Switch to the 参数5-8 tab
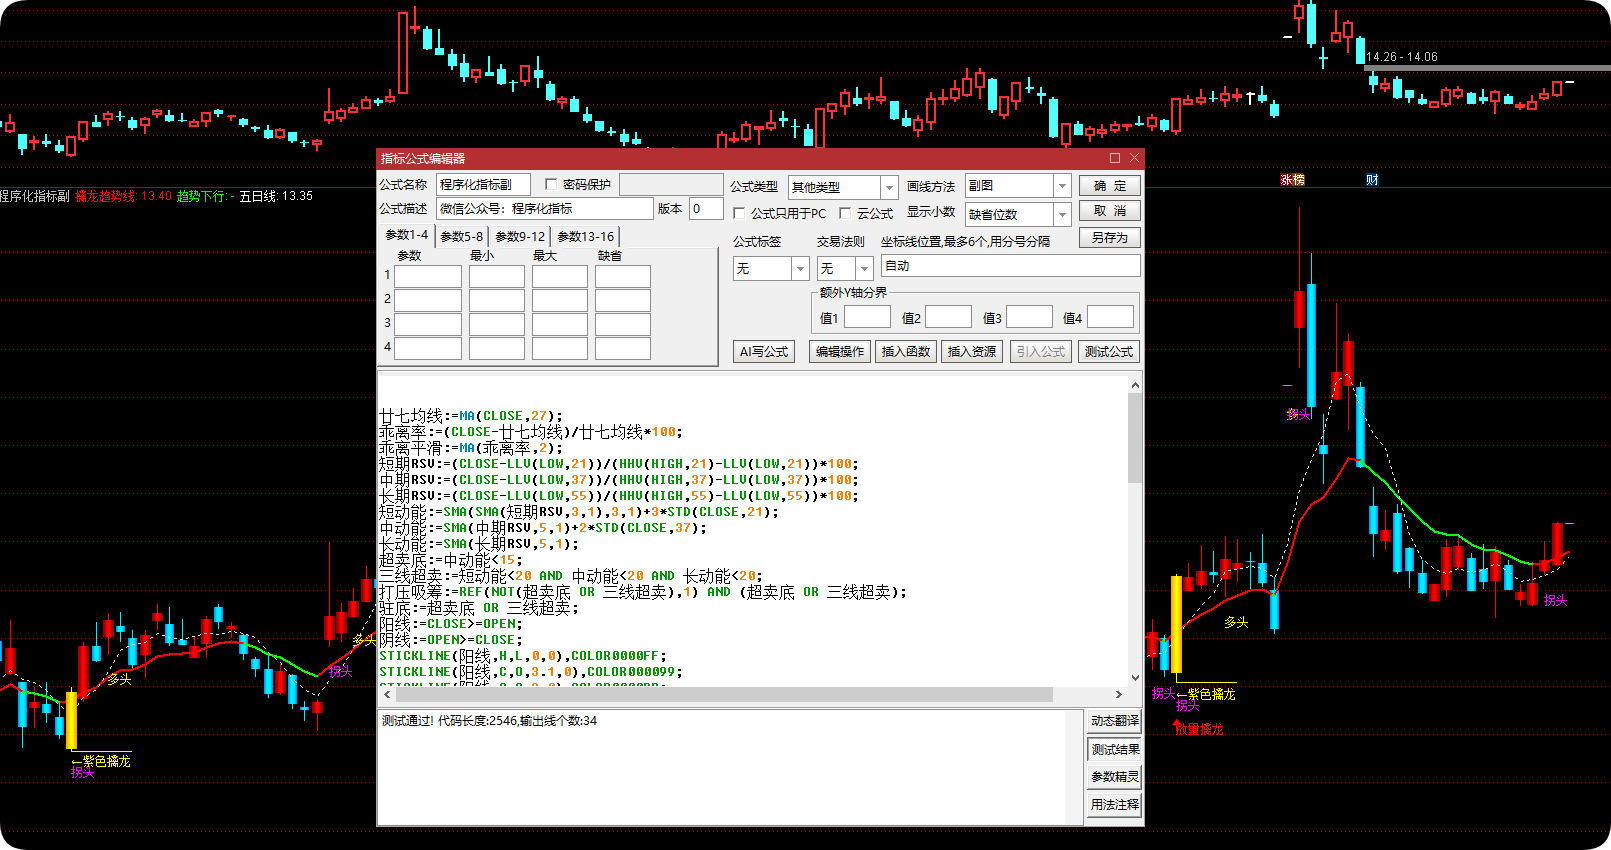 (x=462, y=236)
